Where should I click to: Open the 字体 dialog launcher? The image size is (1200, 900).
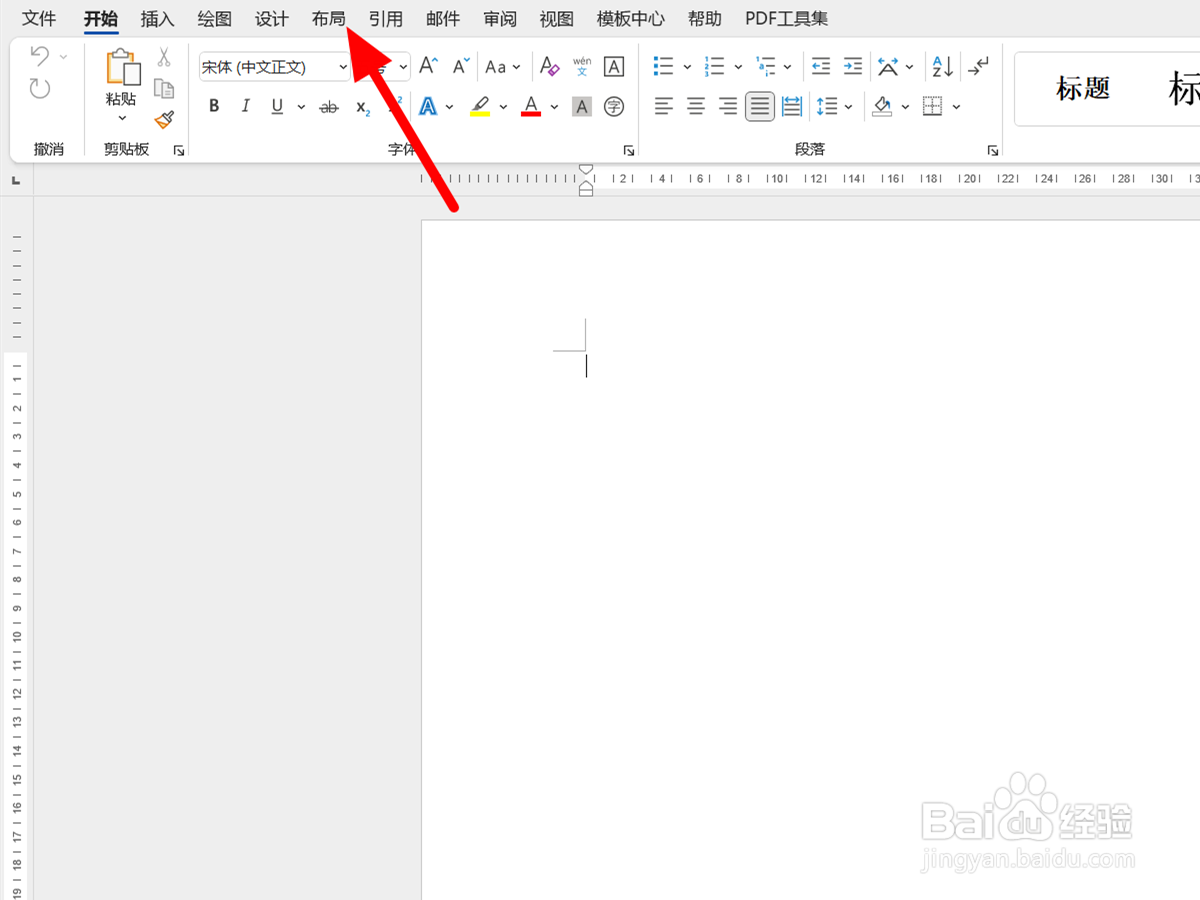pyautogui.click(x=629, y=151)
